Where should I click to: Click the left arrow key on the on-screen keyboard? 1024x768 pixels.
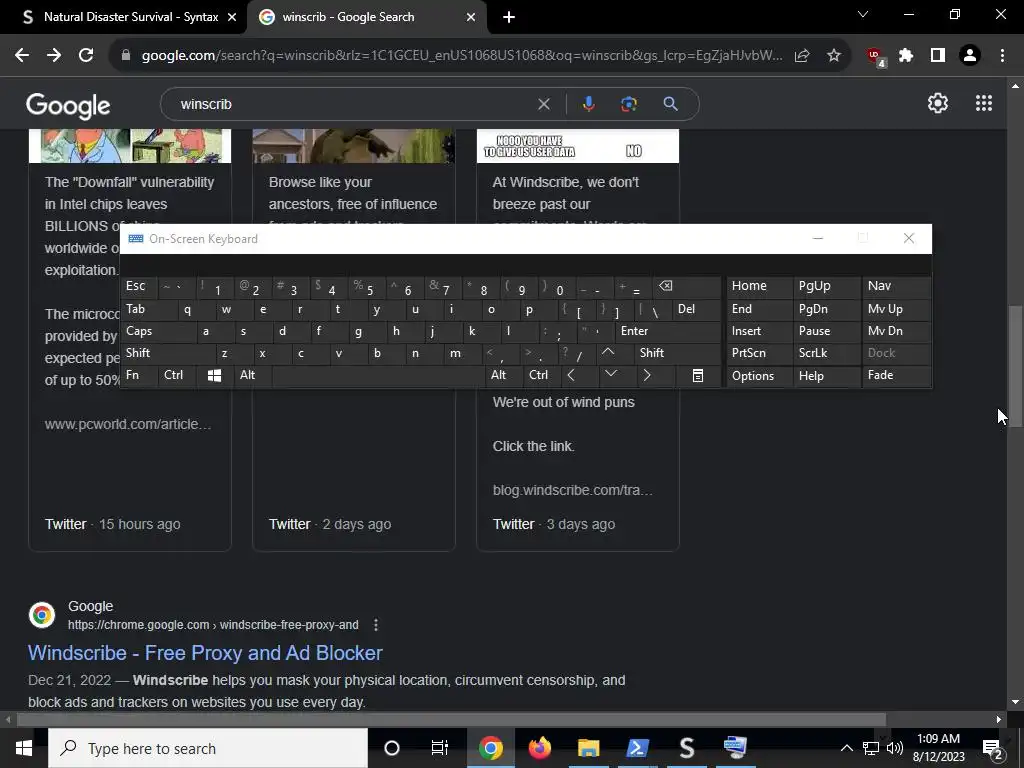(571, 376)
